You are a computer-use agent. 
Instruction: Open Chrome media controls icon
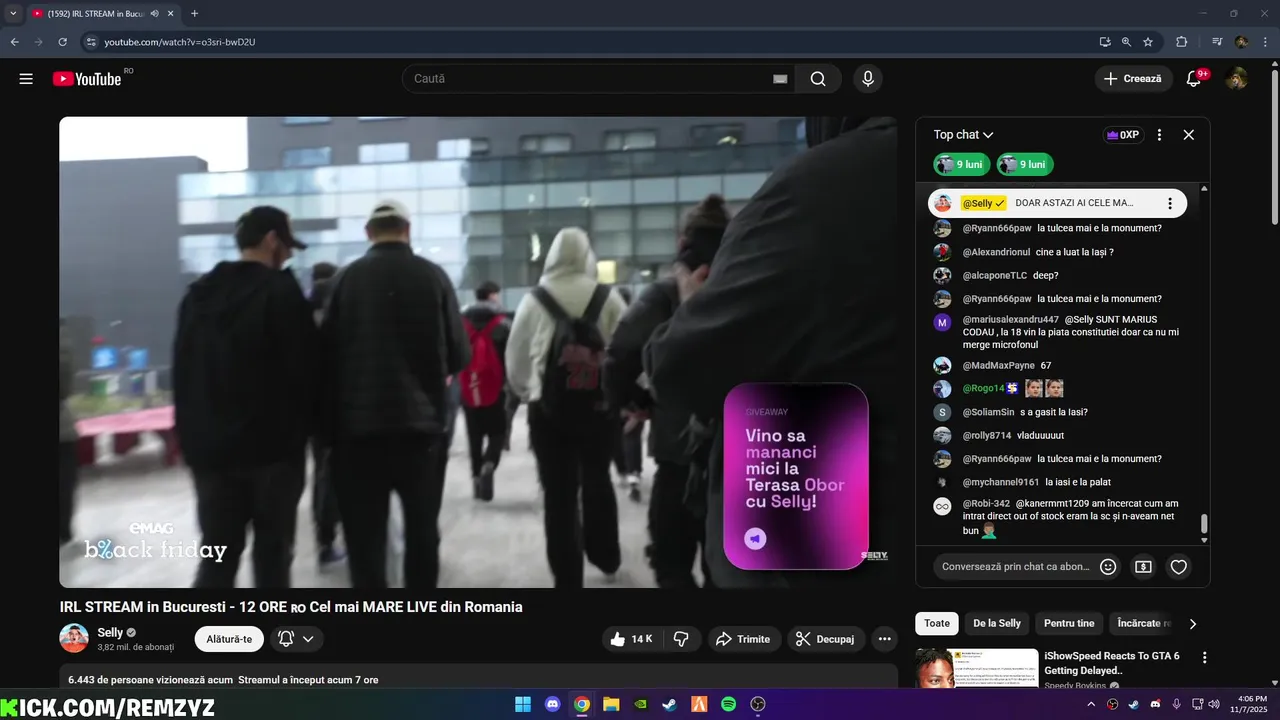1217,42
